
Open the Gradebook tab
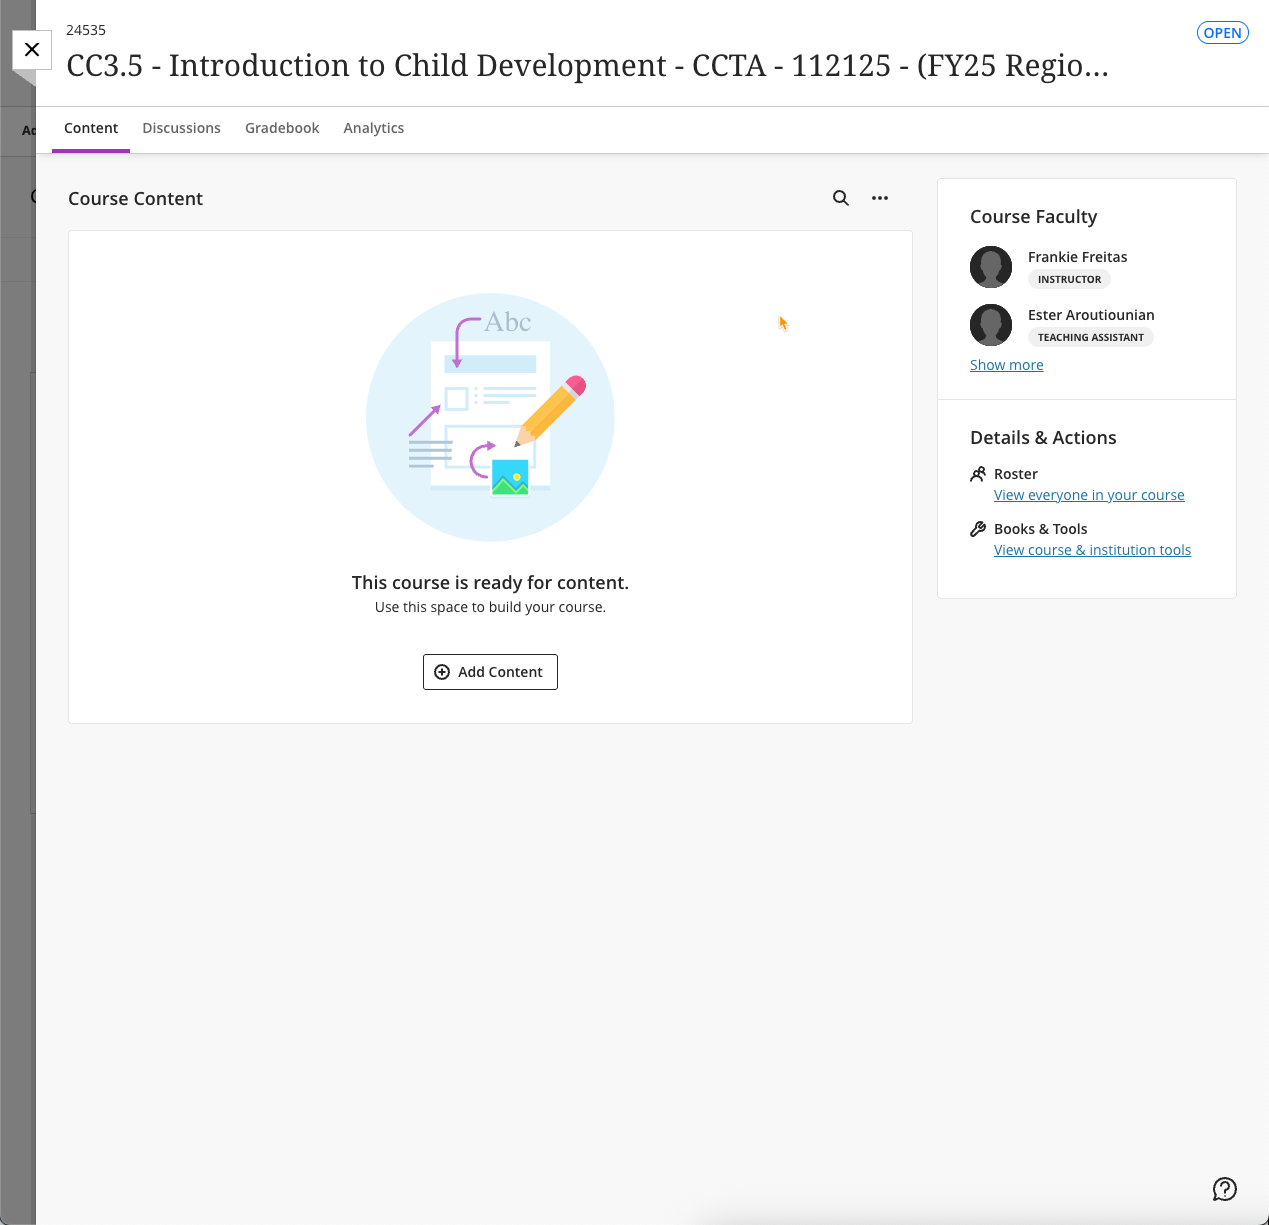point(282,128)
